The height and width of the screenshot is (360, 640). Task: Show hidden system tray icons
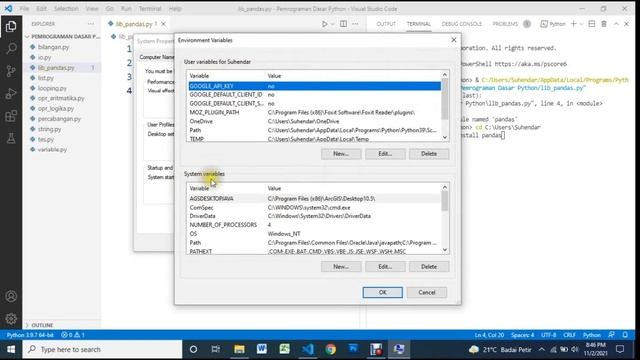click(x=541, y=349)
